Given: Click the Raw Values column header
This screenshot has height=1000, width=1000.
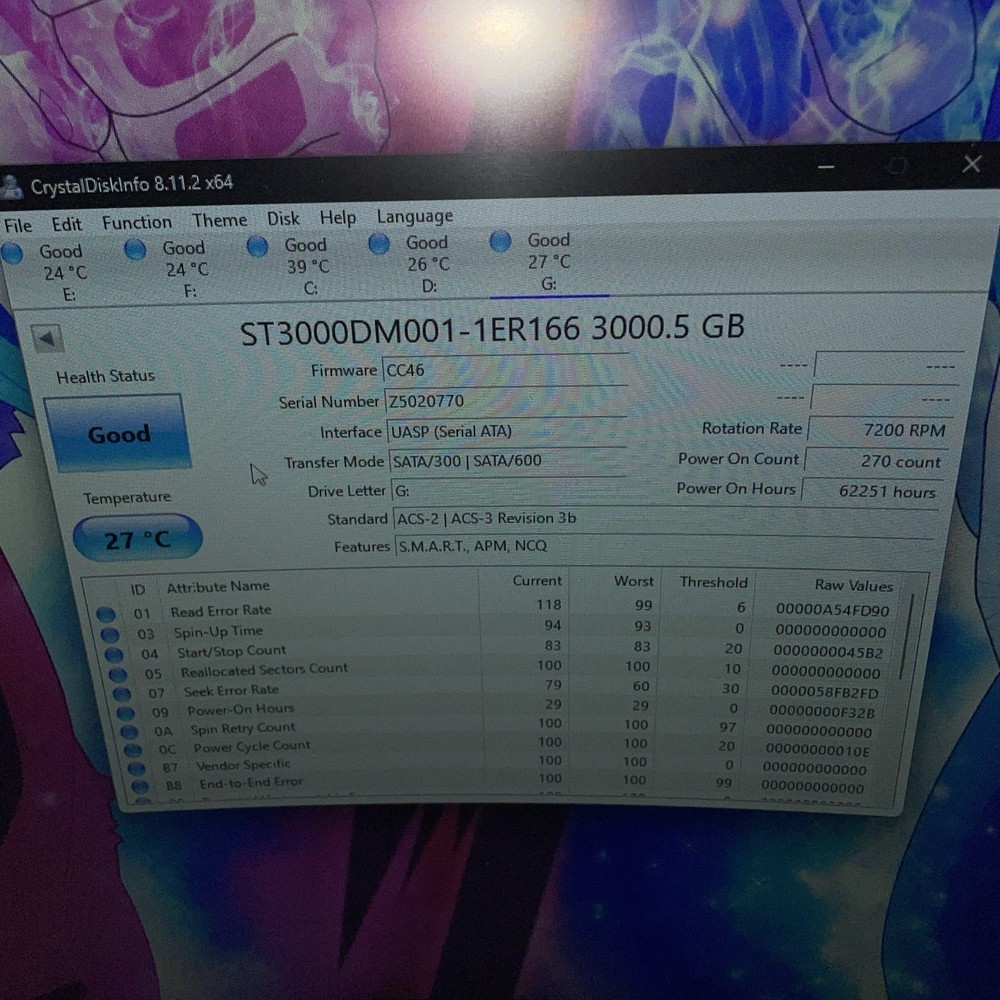Looking at the screenshot, I should pos(853,585).
